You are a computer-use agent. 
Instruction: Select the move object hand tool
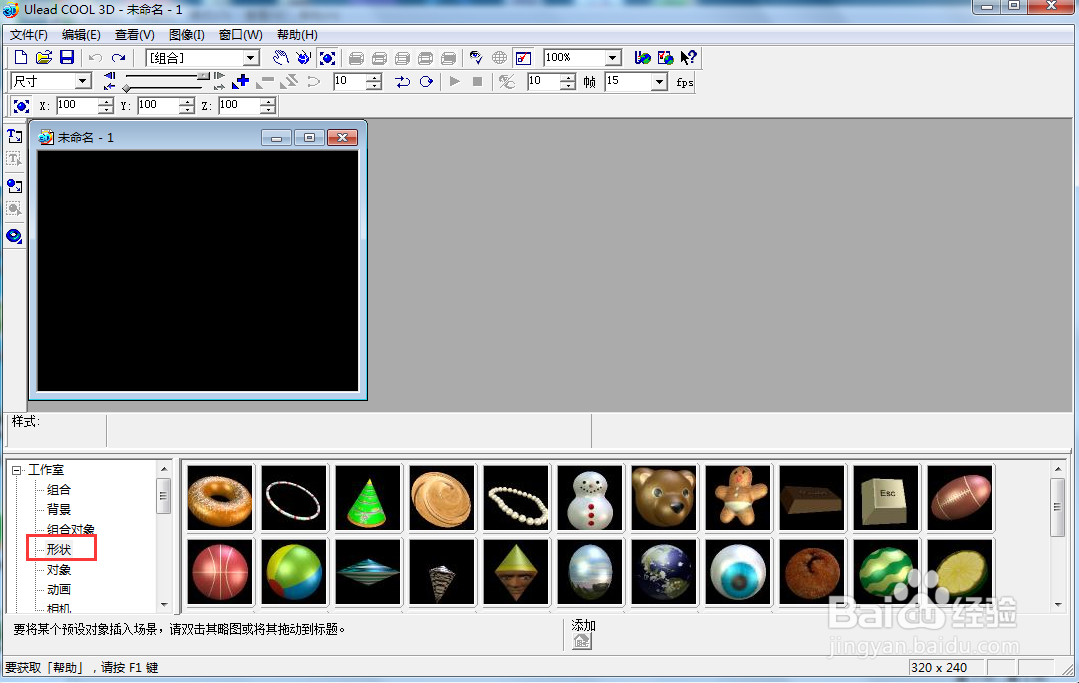pos(281,58)
